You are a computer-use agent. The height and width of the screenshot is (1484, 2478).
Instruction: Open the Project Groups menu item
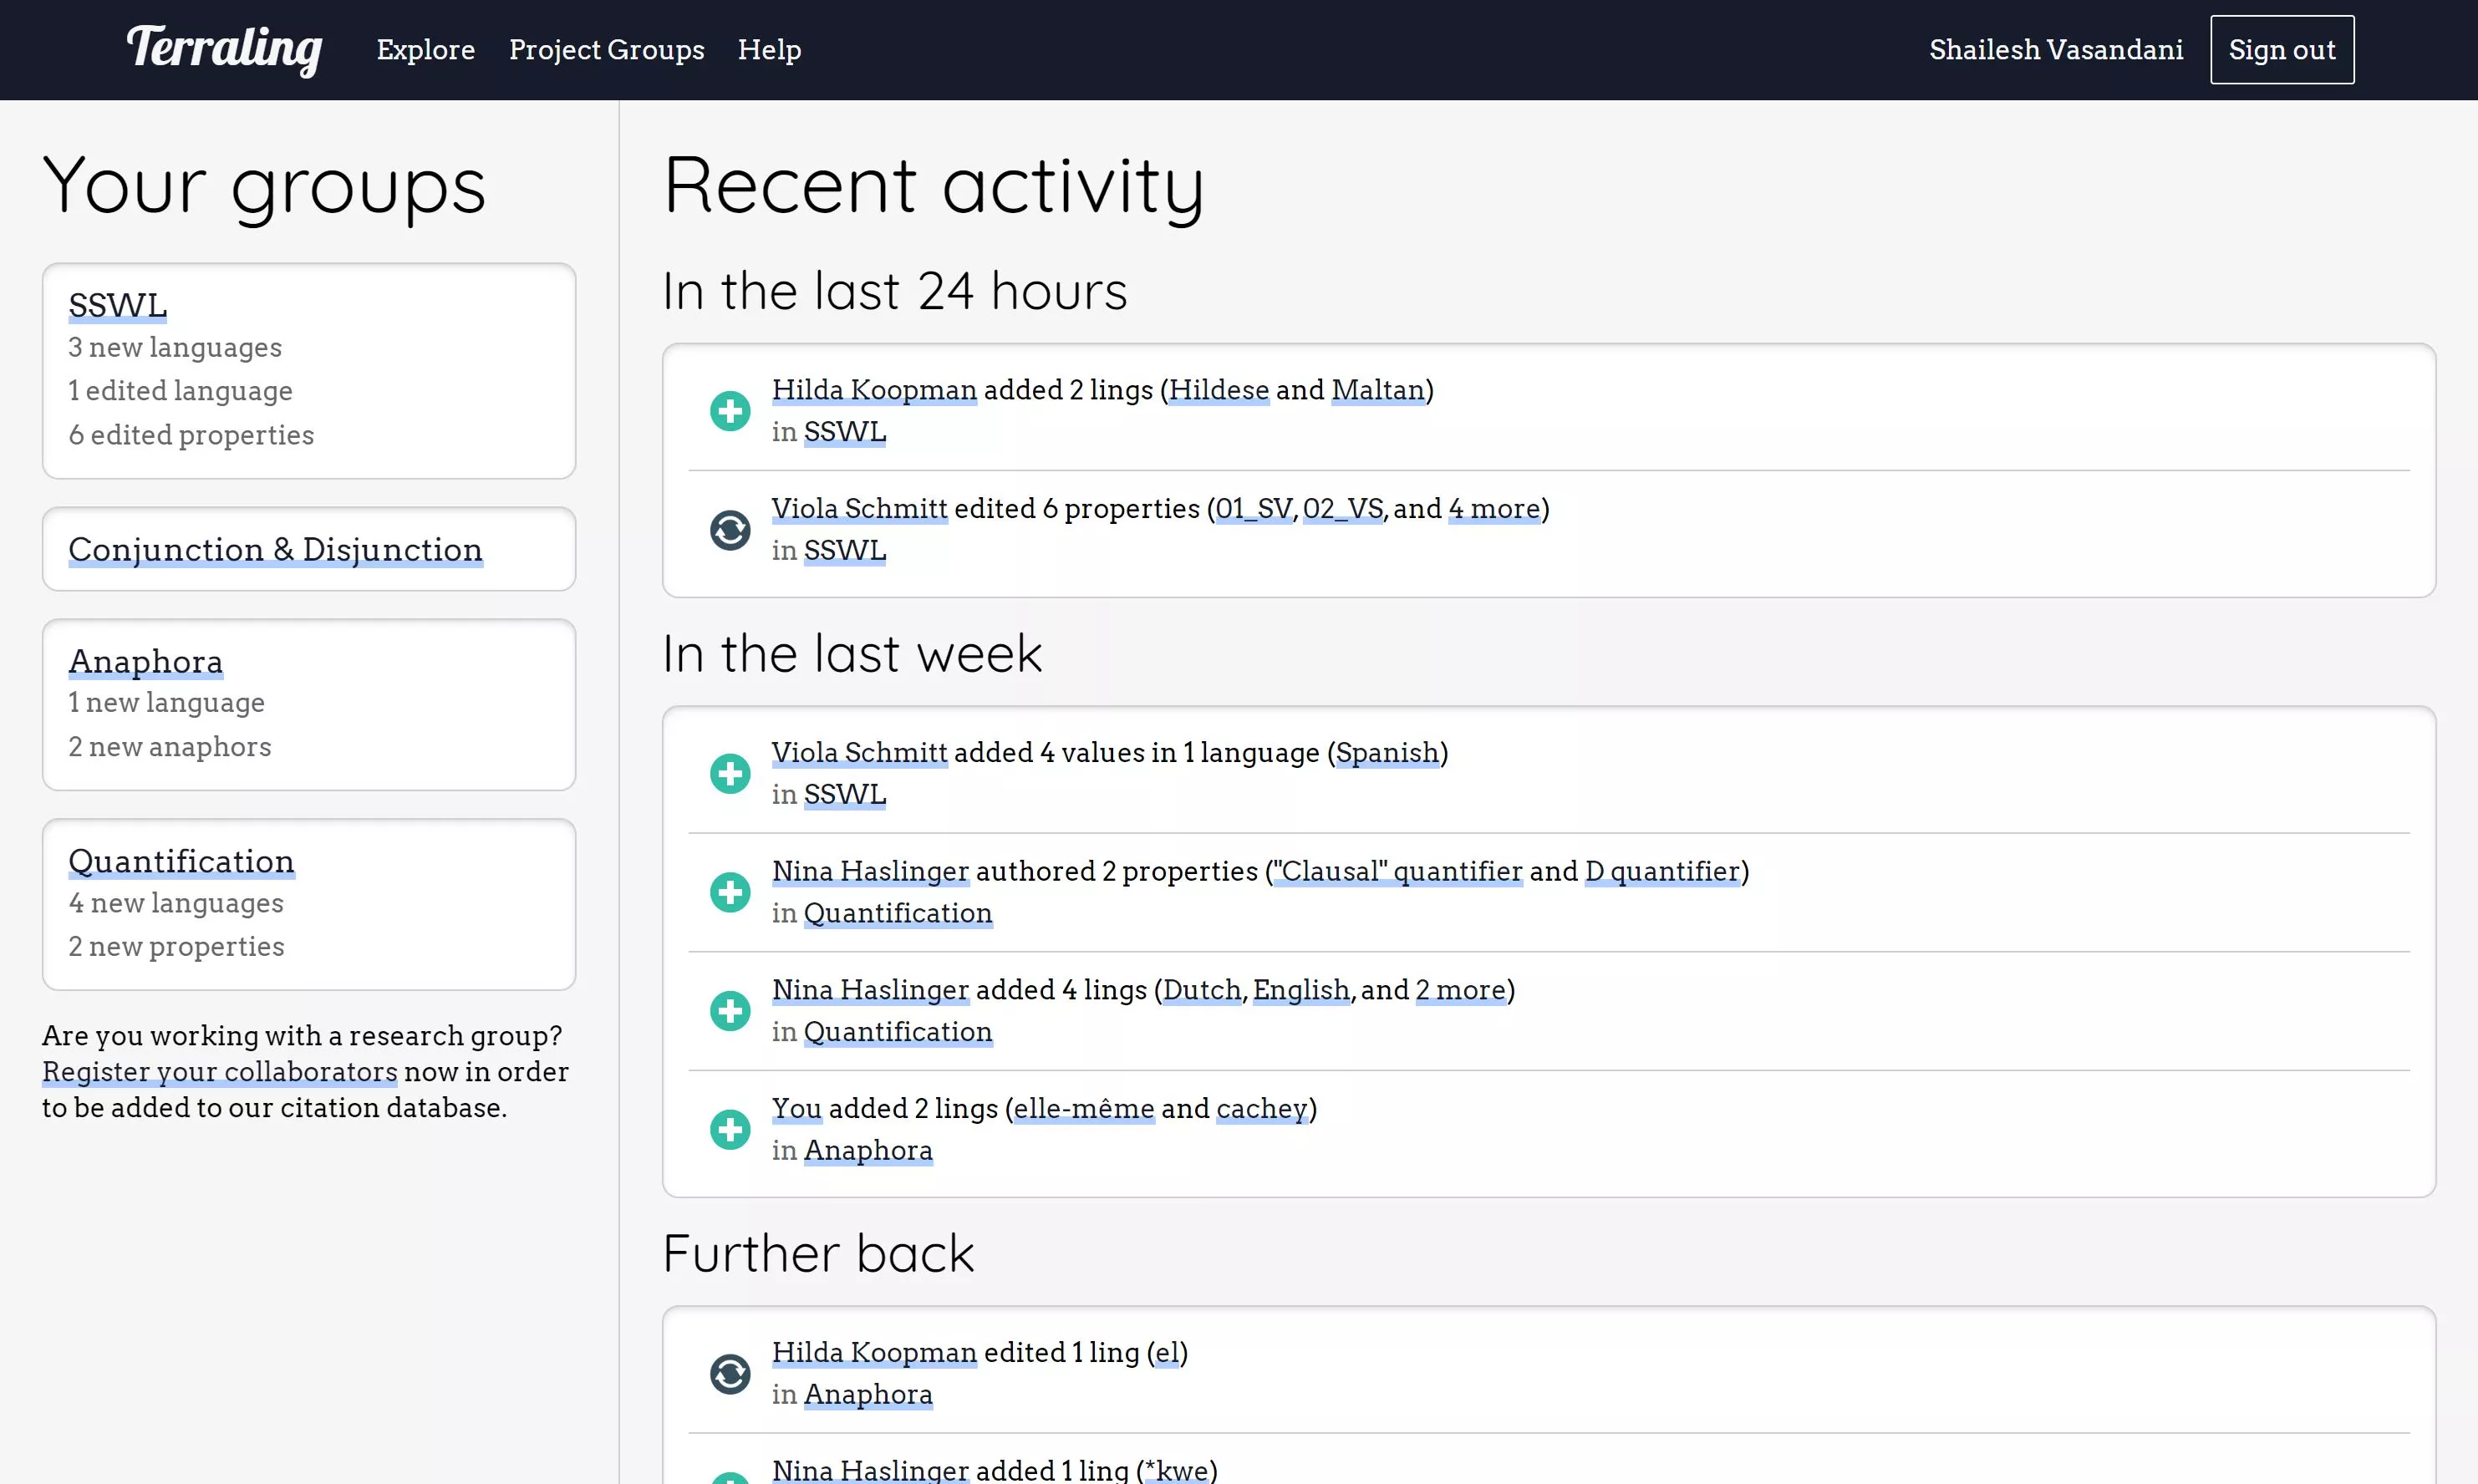(x=606, y=50)
